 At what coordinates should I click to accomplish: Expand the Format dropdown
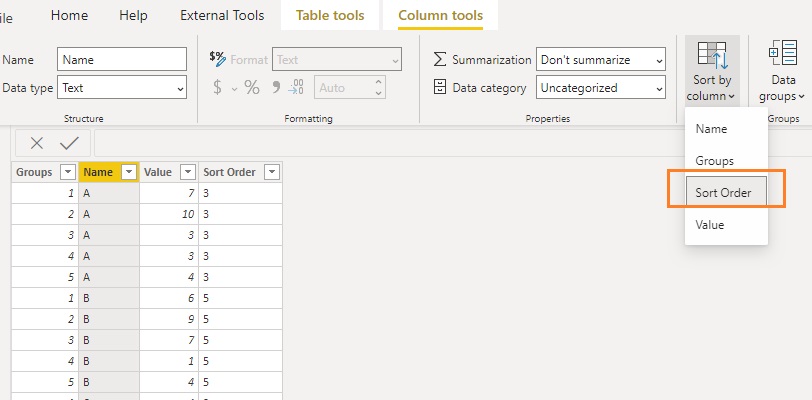396,60
